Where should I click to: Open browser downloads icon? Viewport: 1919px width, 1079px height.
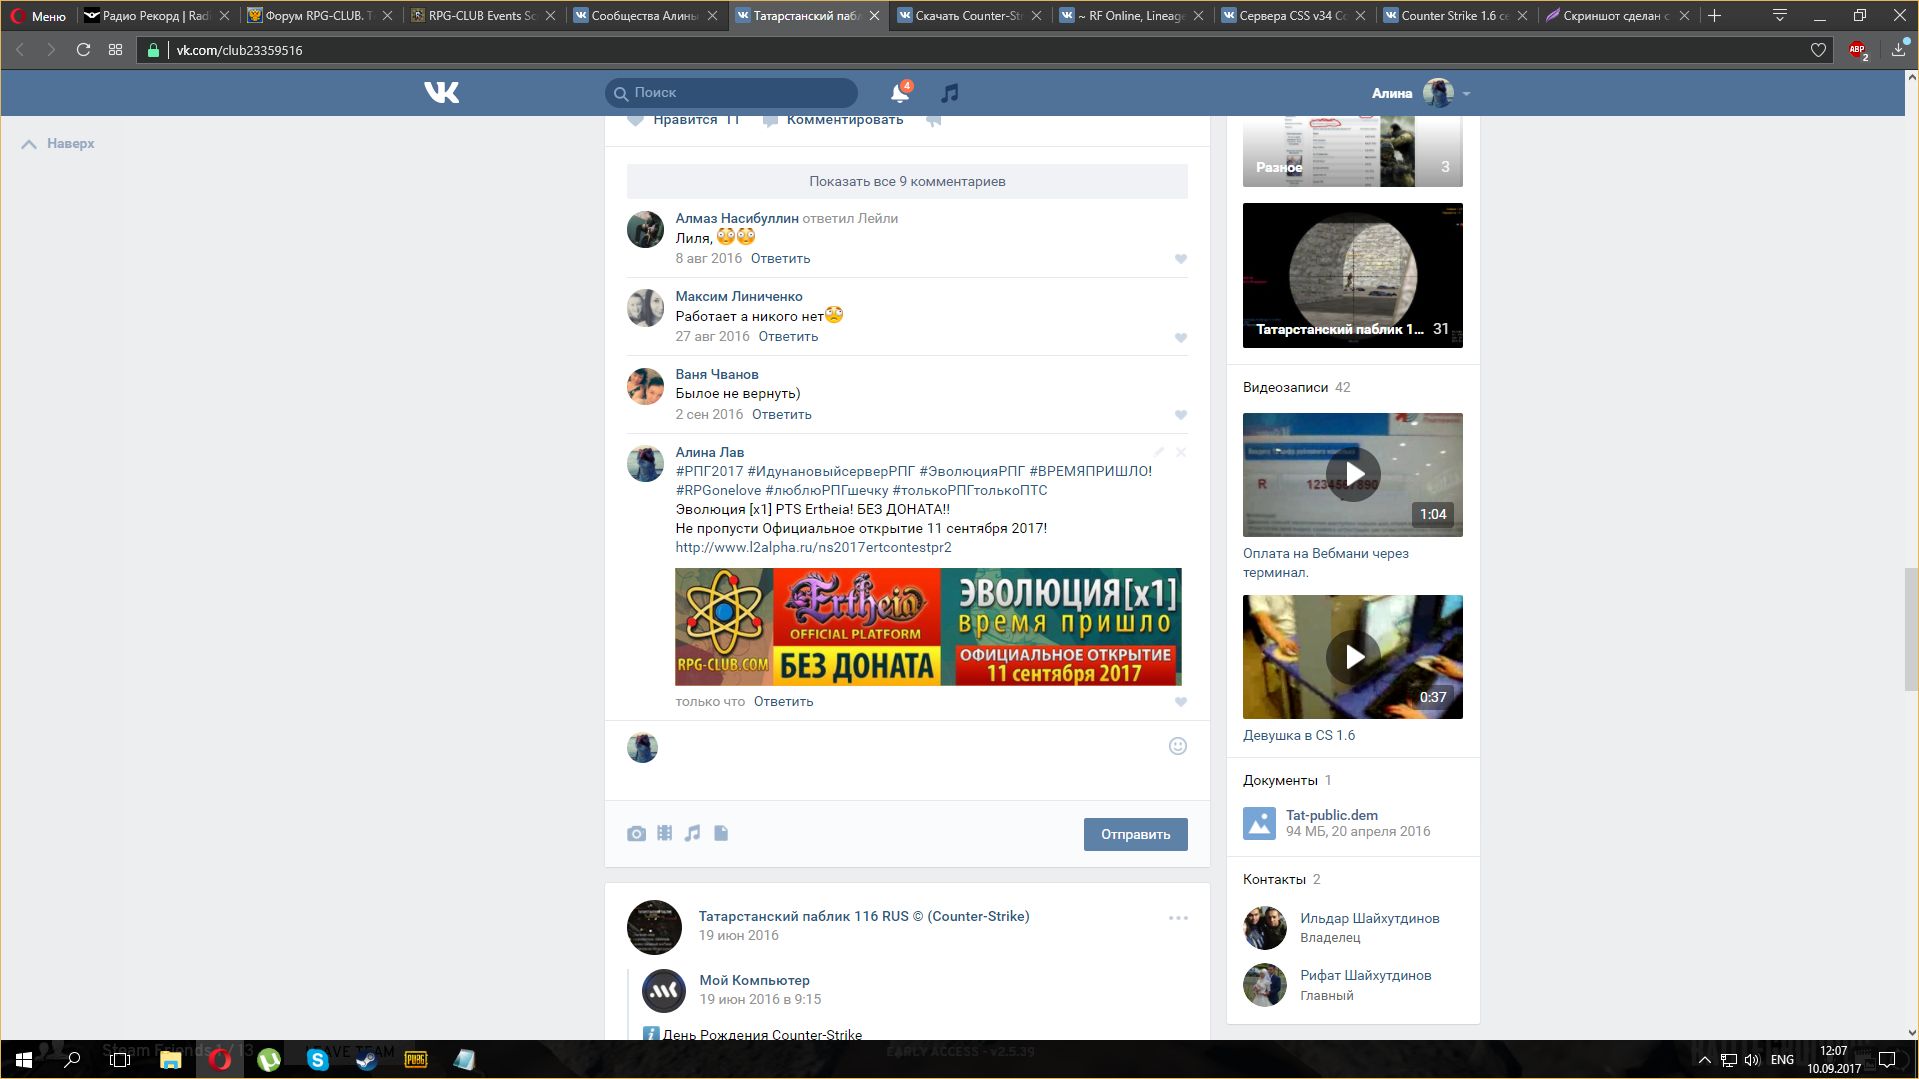point(1898,49)
